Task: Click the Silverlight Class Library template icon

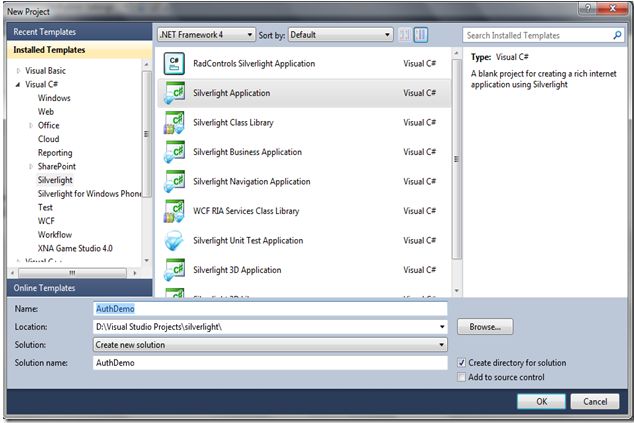Action: [x=174, y=123]
